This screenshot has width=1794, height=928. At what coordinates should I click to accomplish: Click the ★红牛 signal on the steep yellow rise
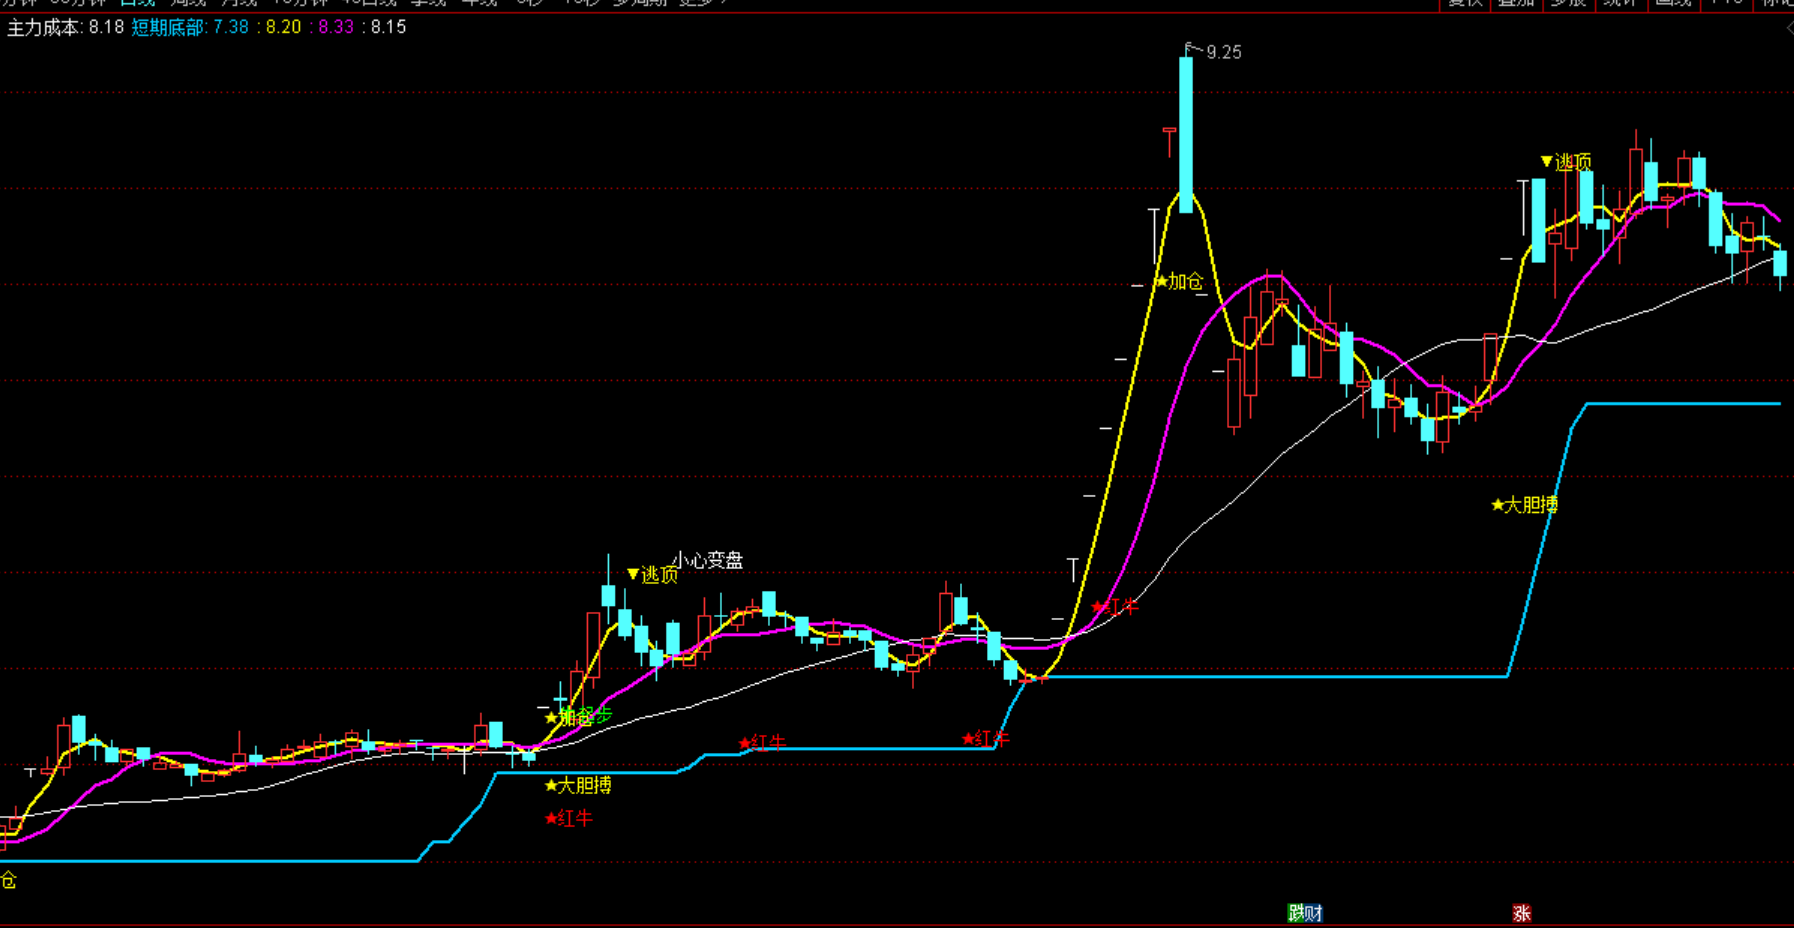coord(1115,607)
